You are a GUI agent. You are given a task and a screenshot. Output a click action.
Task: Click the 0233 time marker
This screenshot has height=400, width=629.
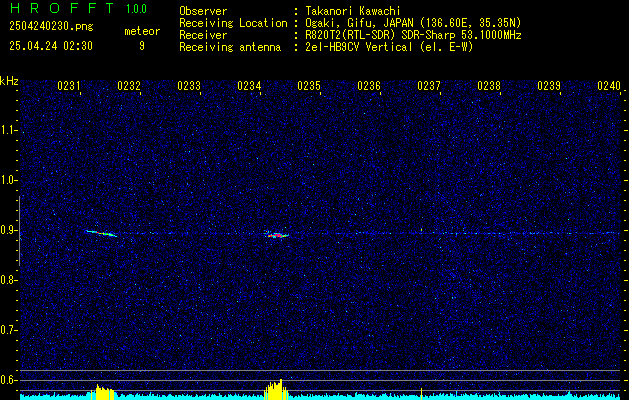tap(189, 86)
